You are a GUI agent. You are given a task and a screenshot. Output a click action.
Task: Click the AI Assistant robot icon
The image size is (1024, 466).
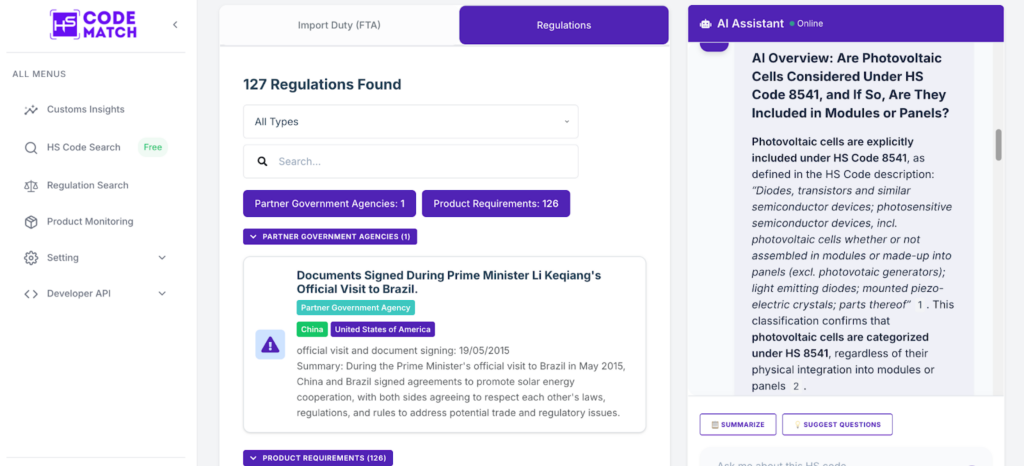[706, 24]
